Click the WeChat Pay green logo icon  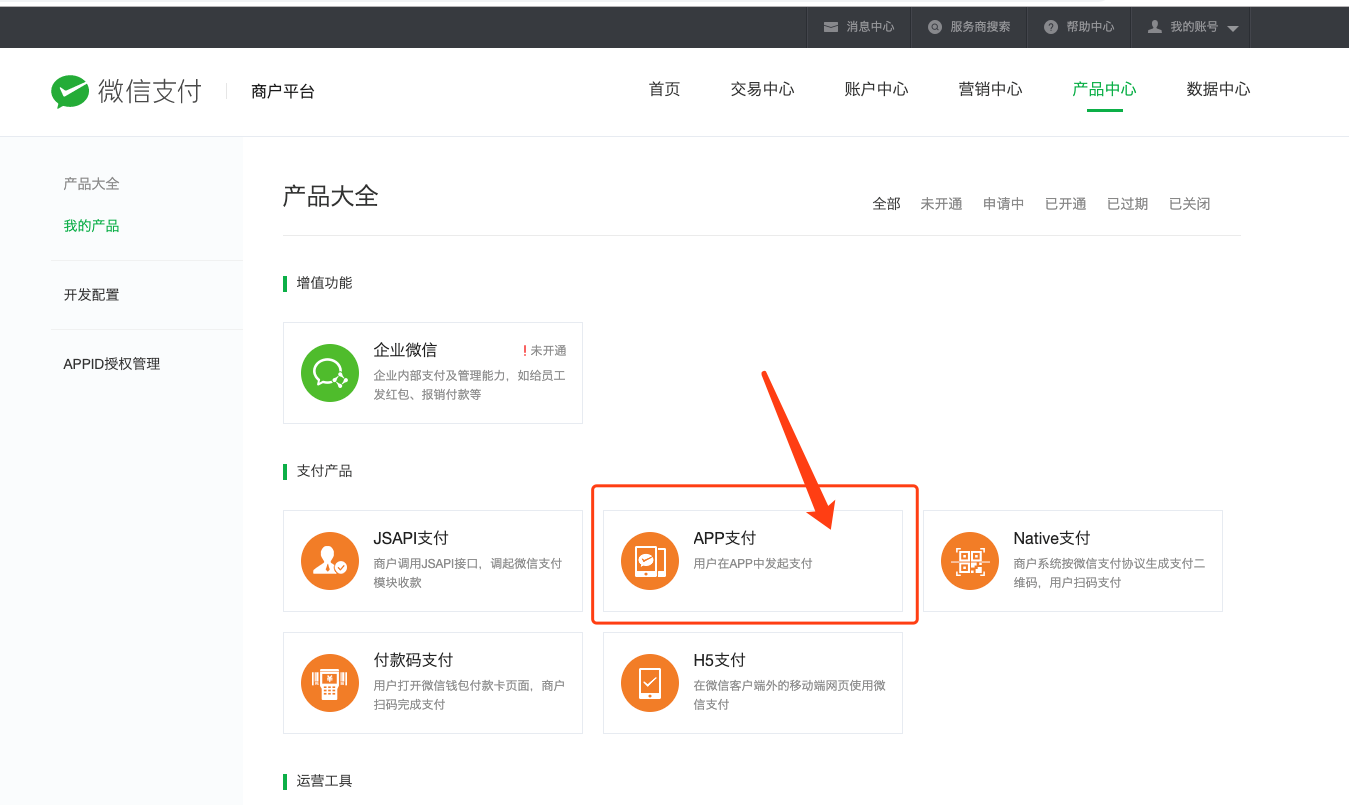71,91
